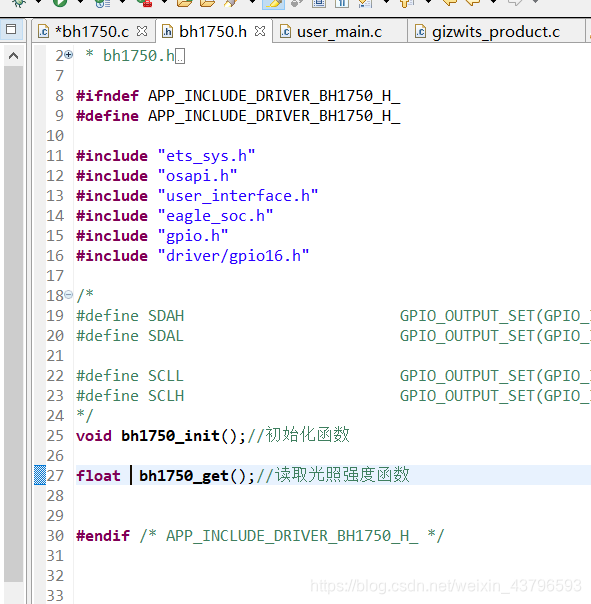The height and width of the screenshot is (604, 591).
Task: Click the restore view icon left of tabs
Action: coord(11,29)
